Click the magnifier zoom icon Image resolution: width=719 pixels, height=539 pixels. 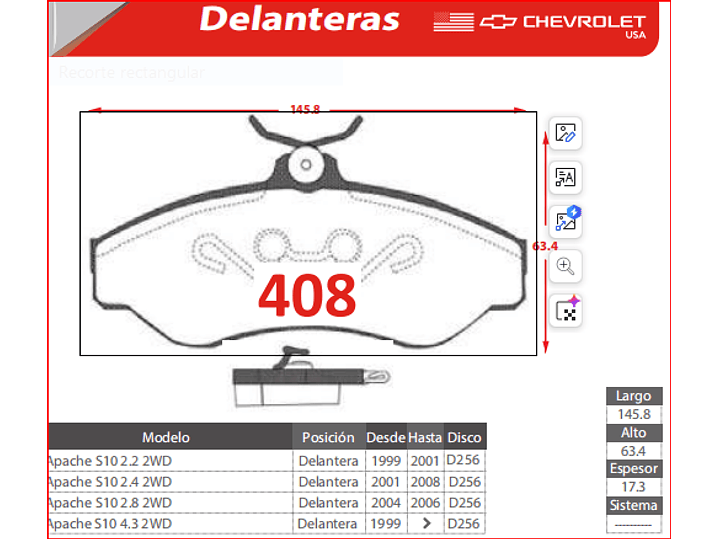click(x=566, y=266)
